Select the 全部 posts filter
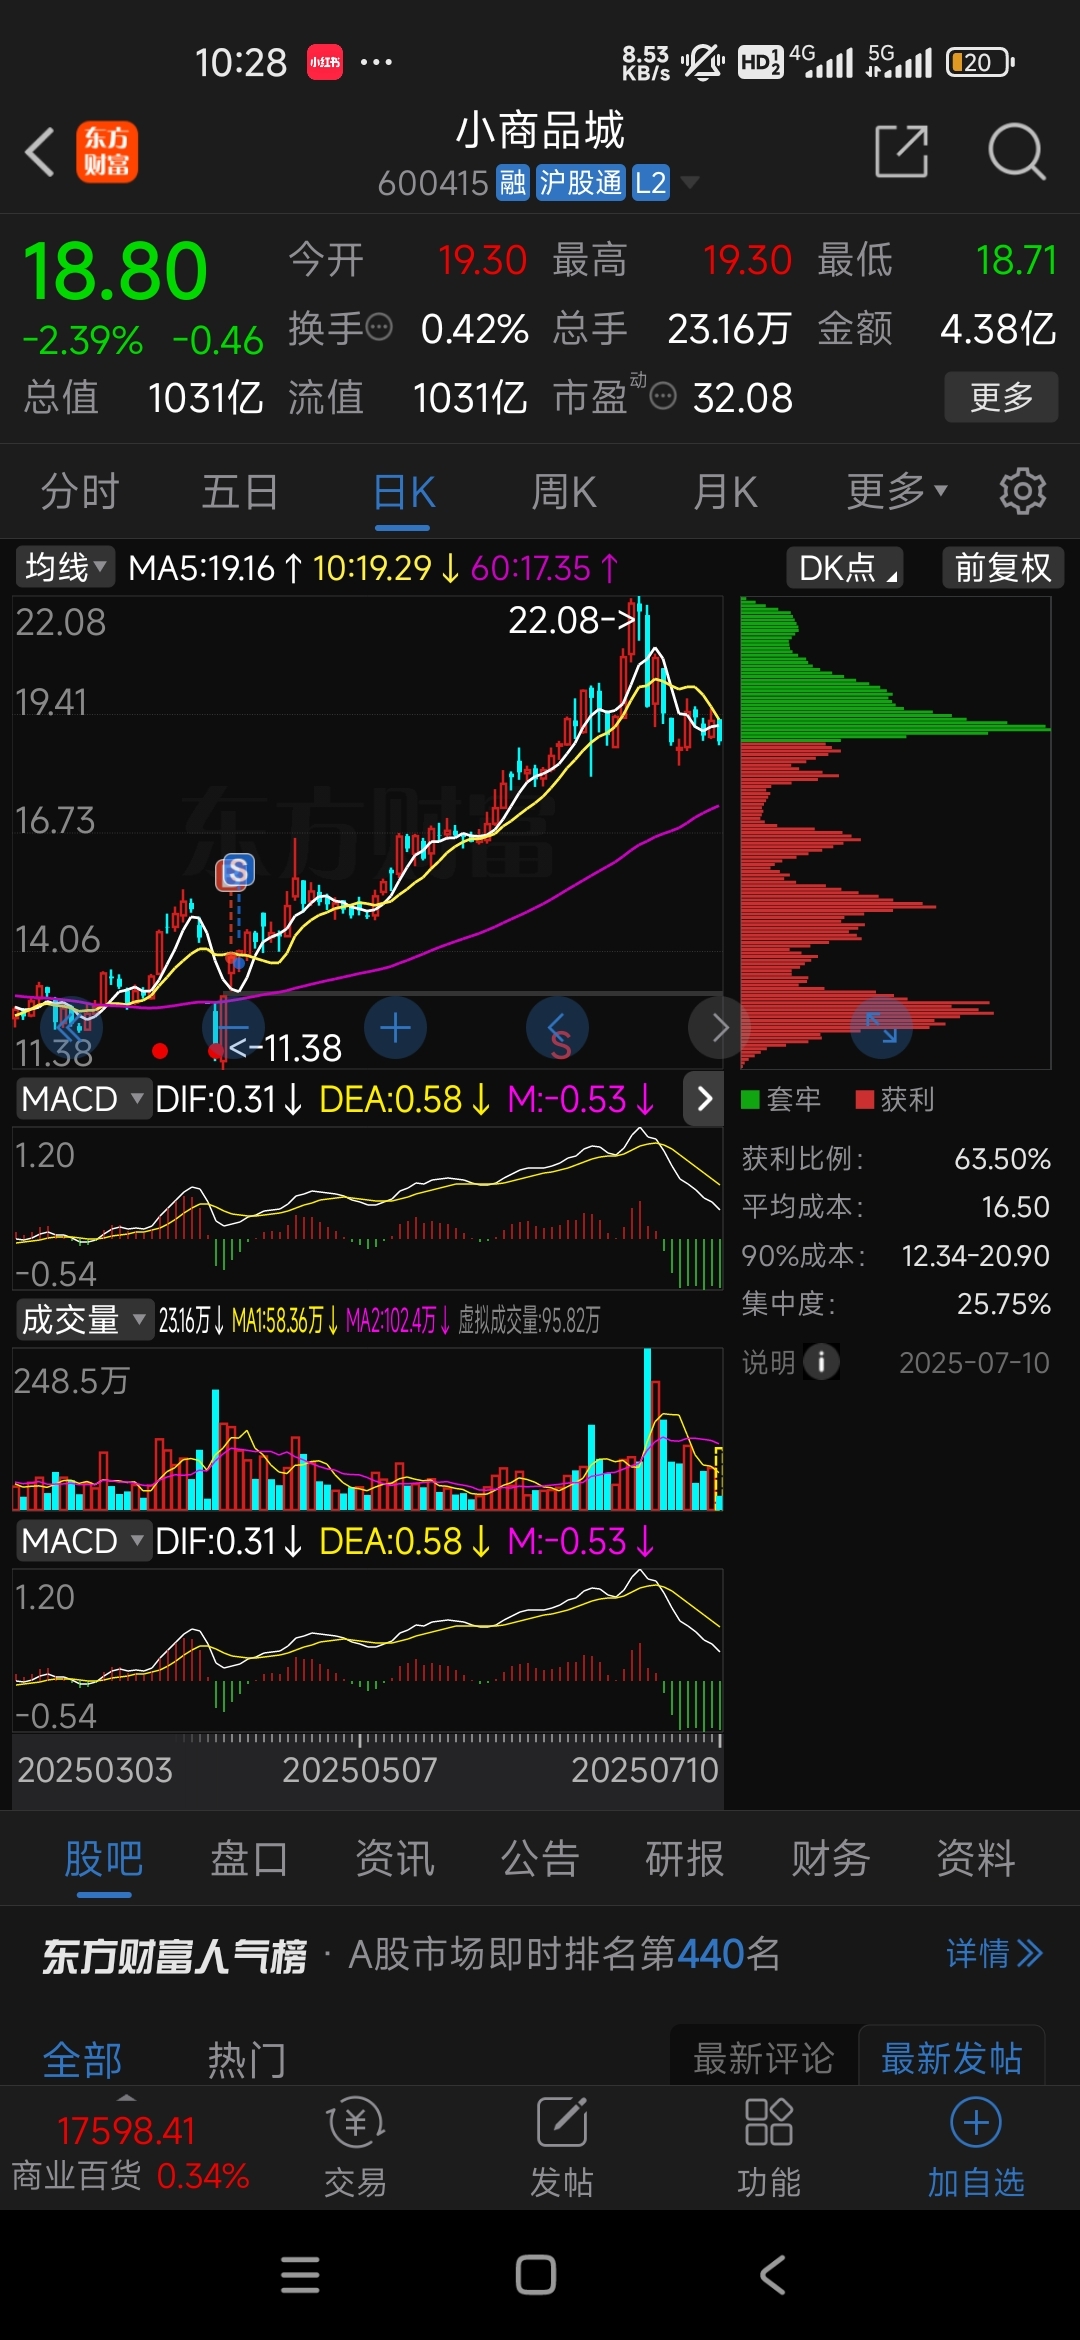The height and width of the screenshot is (2340, 1080). coord(82,2060)
